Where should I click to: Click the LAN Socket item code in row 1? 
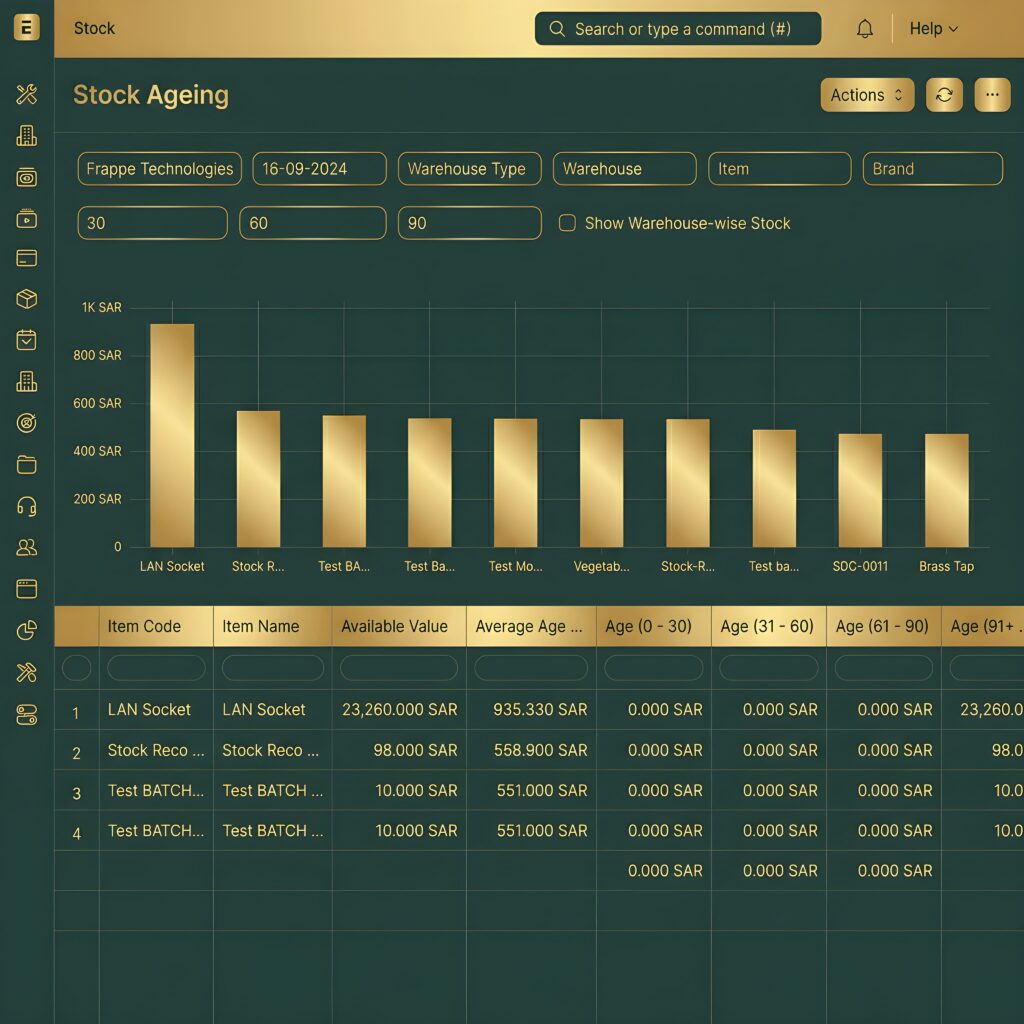point(149,710)
